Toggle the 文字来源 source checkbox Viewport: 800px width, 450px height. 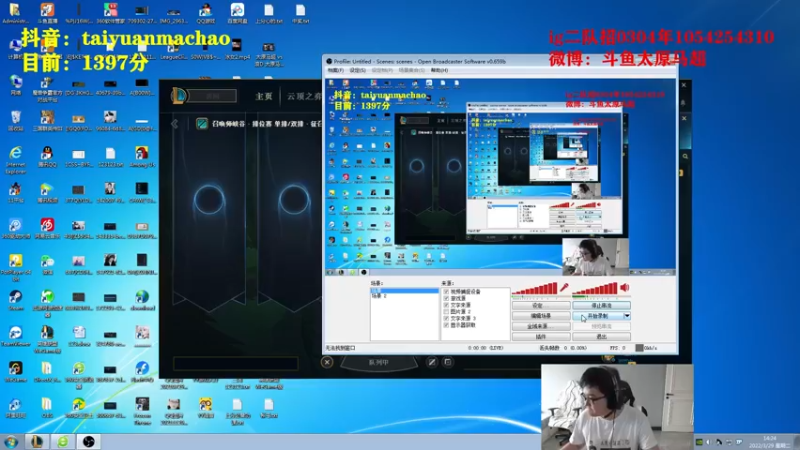pyautogui.click(x=446, y=305)
